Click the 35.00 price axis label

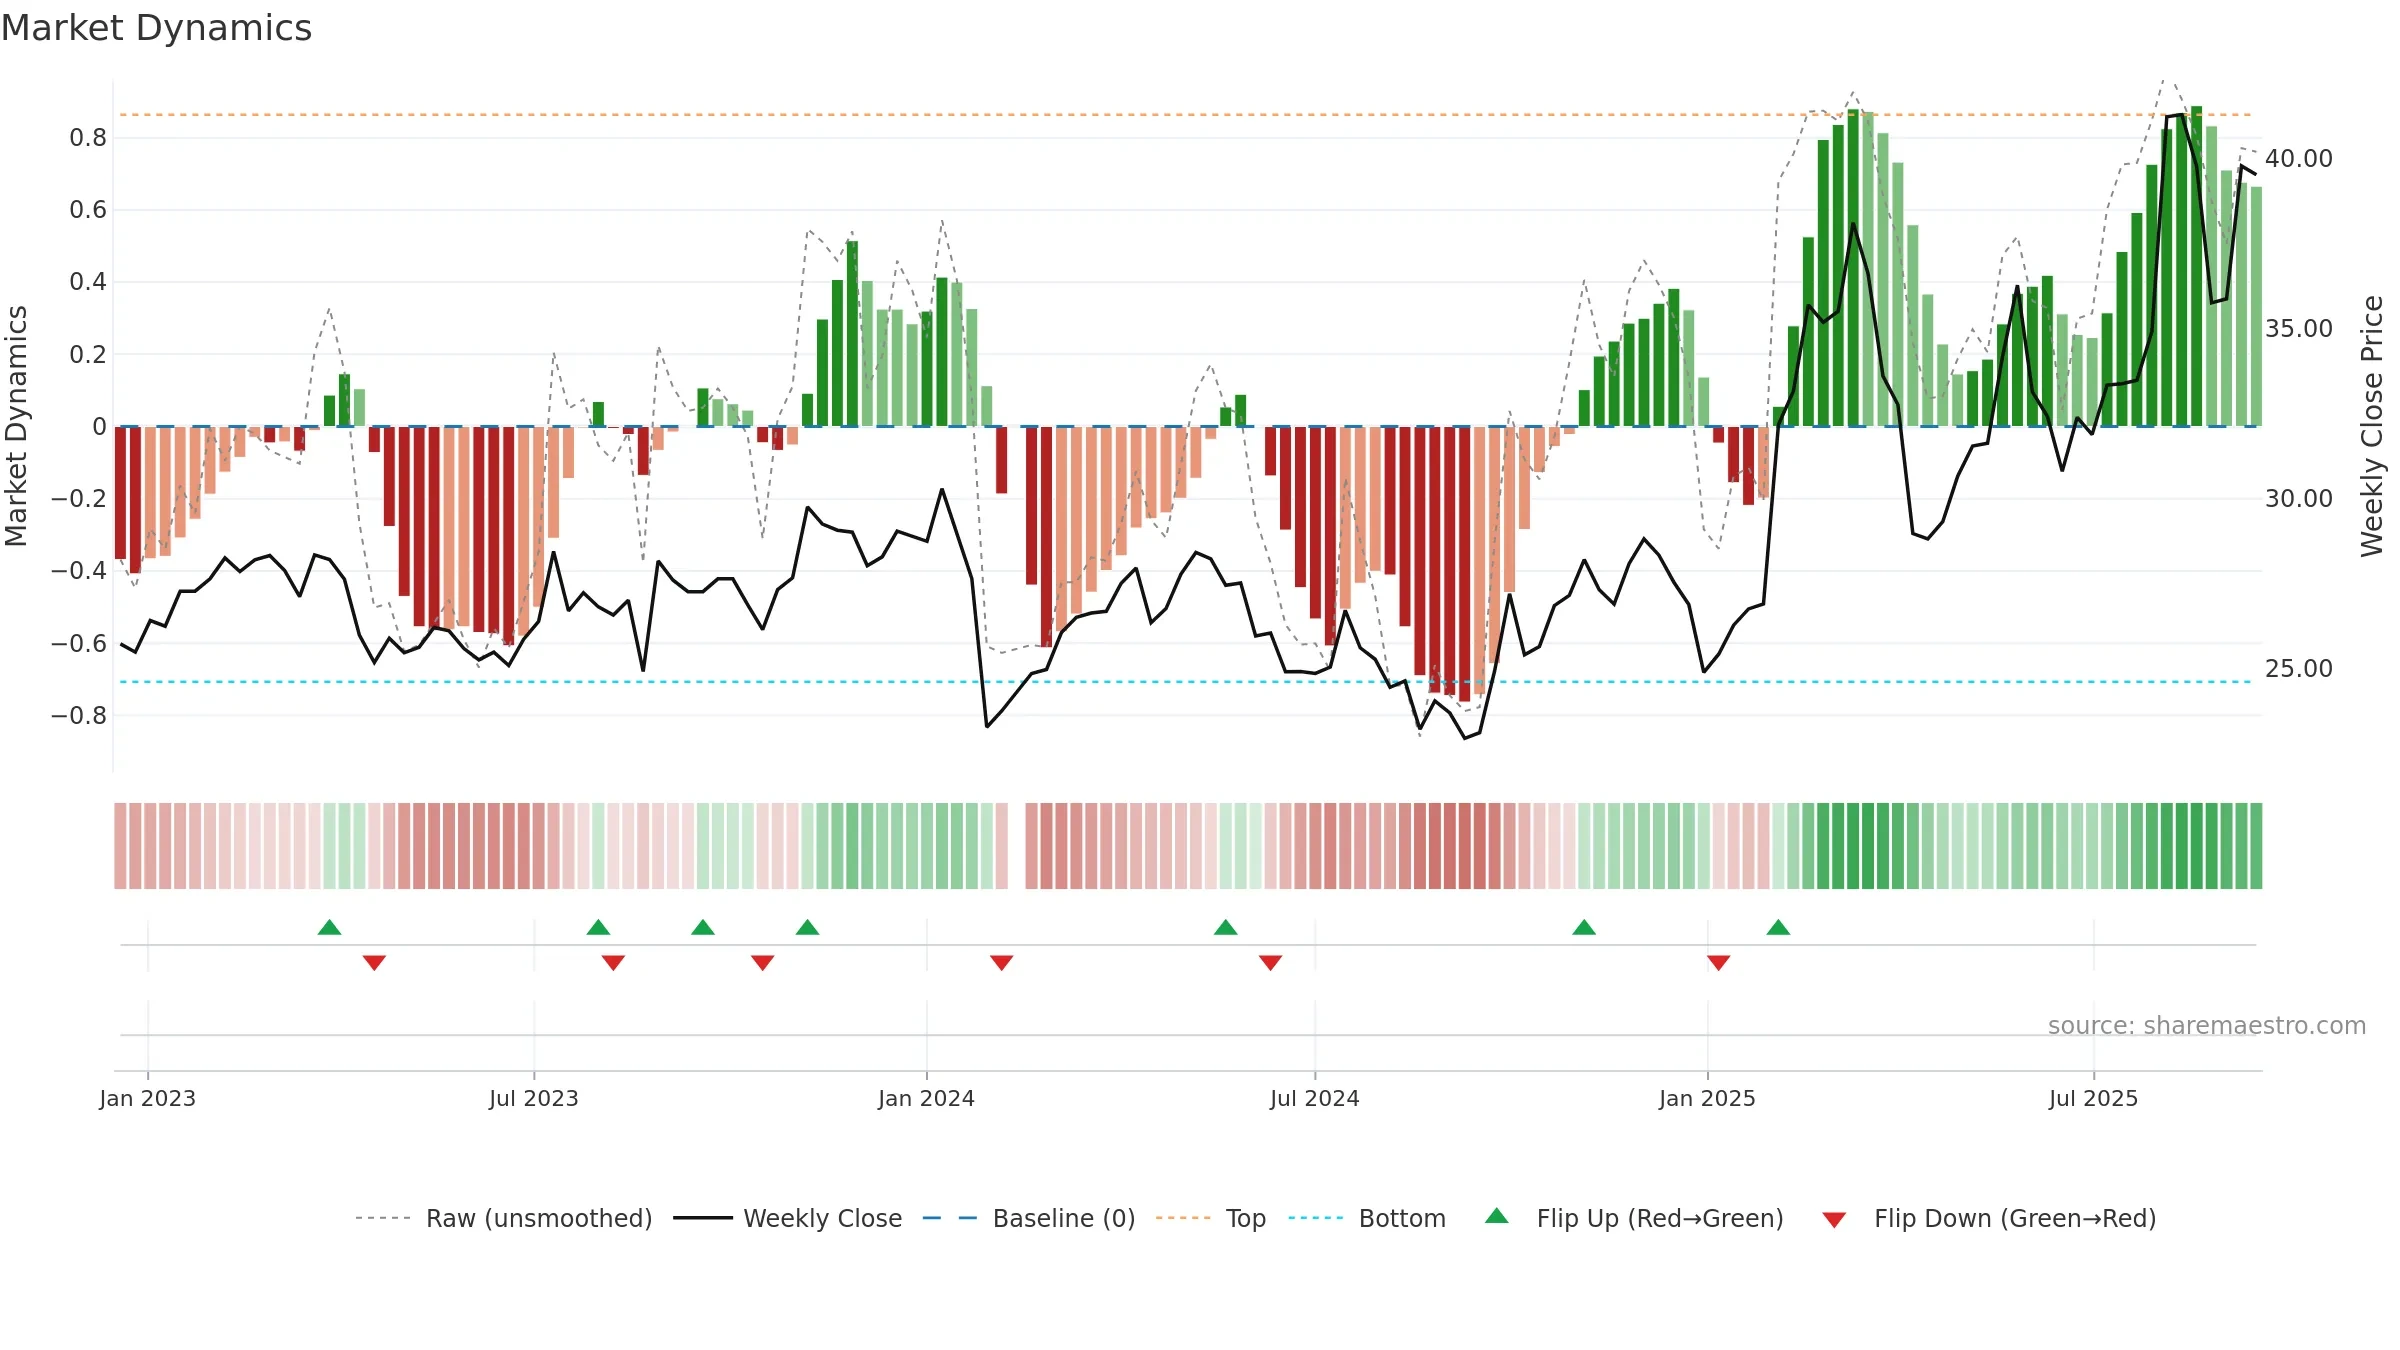tap(2299, 329)
